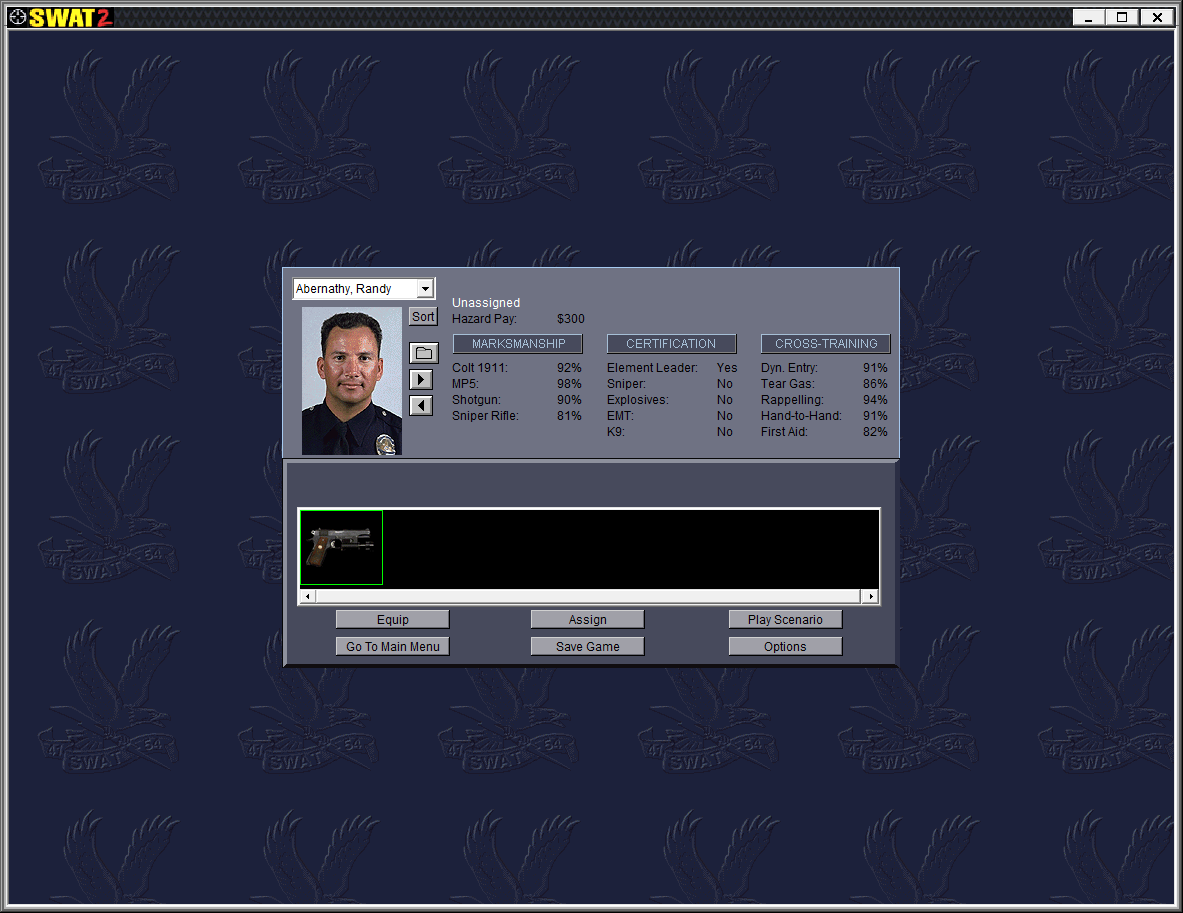Viewport: 1183px width, 913px height.
Task: Click the Colt 1911 92% value
Action: coord(569,368)
